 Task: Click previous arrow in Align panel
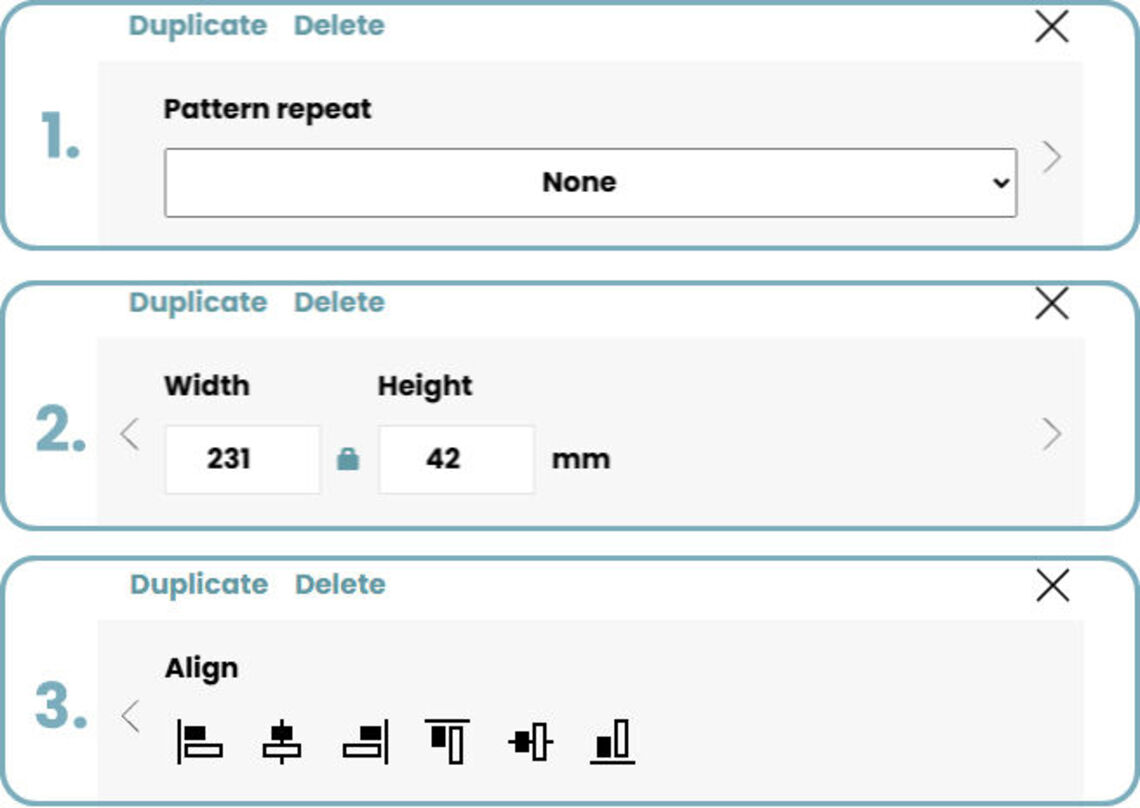tap(129, 716)
